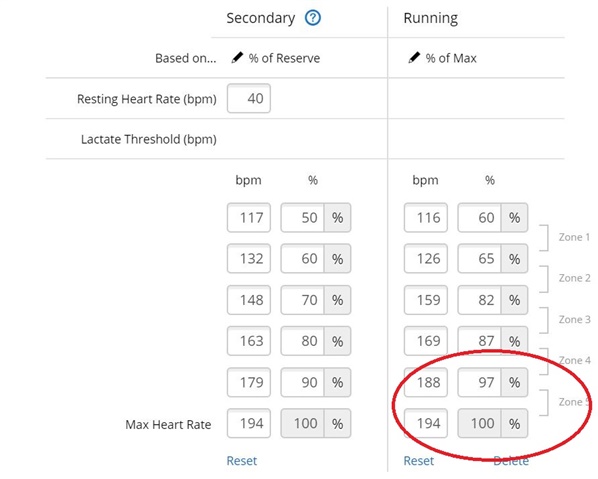
Task: Click the Resting Heart Rate field
Action: pyautogui.click(x=249, y=98)
